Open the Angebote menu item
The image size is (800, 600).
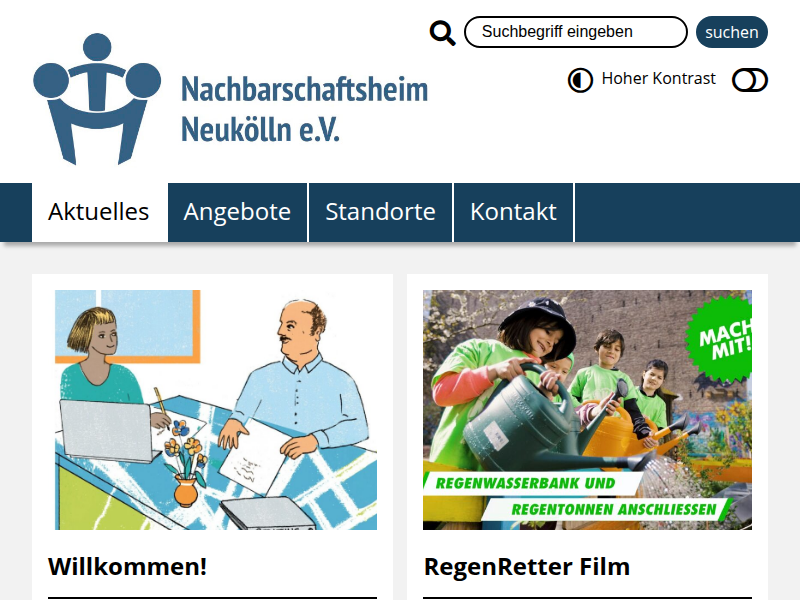coord(237,212)
